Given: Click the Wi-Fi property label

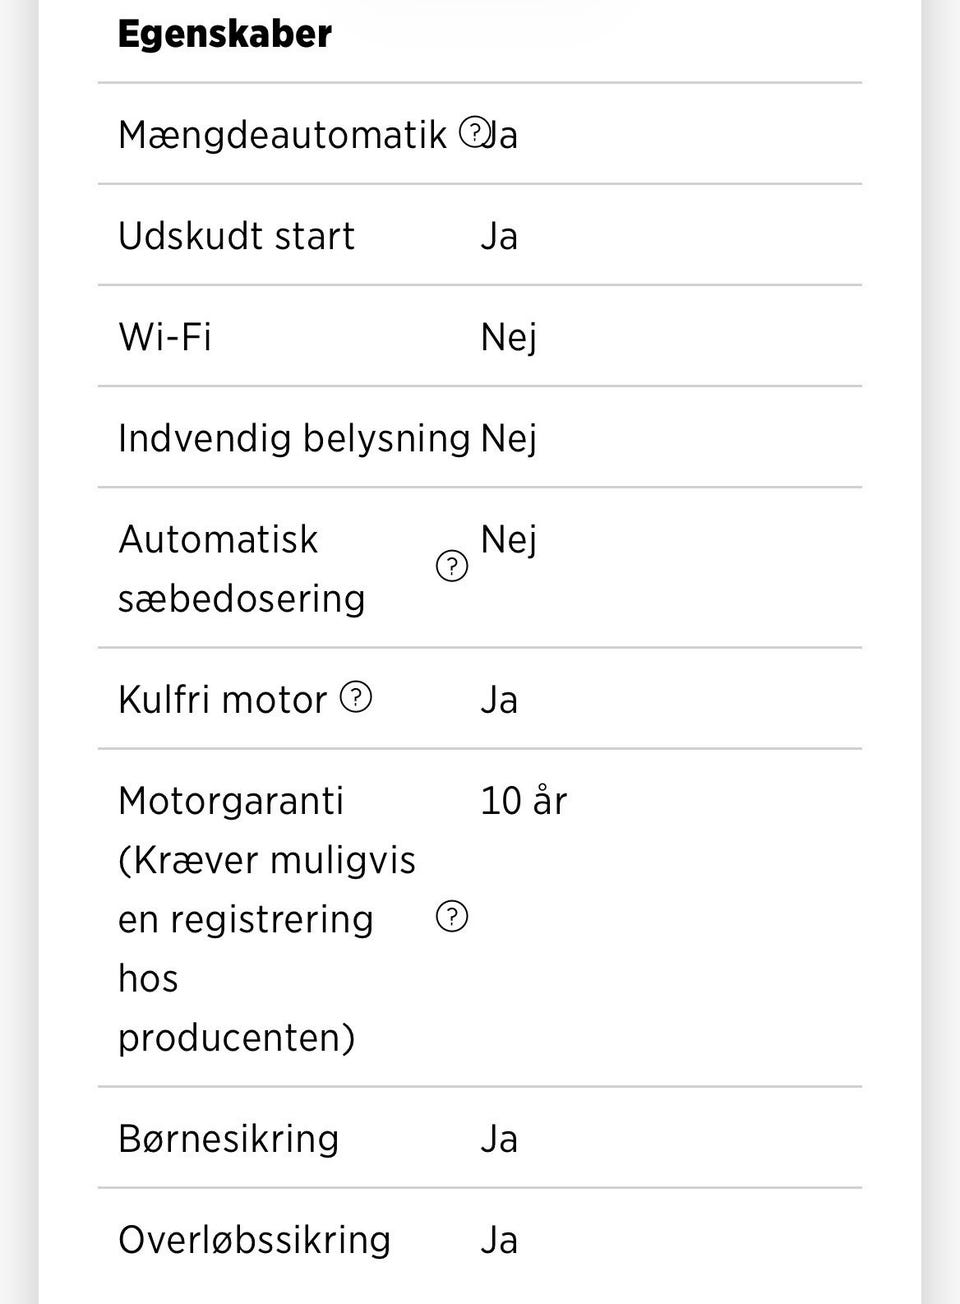Looking at the screenshot, I should point(165,337).
